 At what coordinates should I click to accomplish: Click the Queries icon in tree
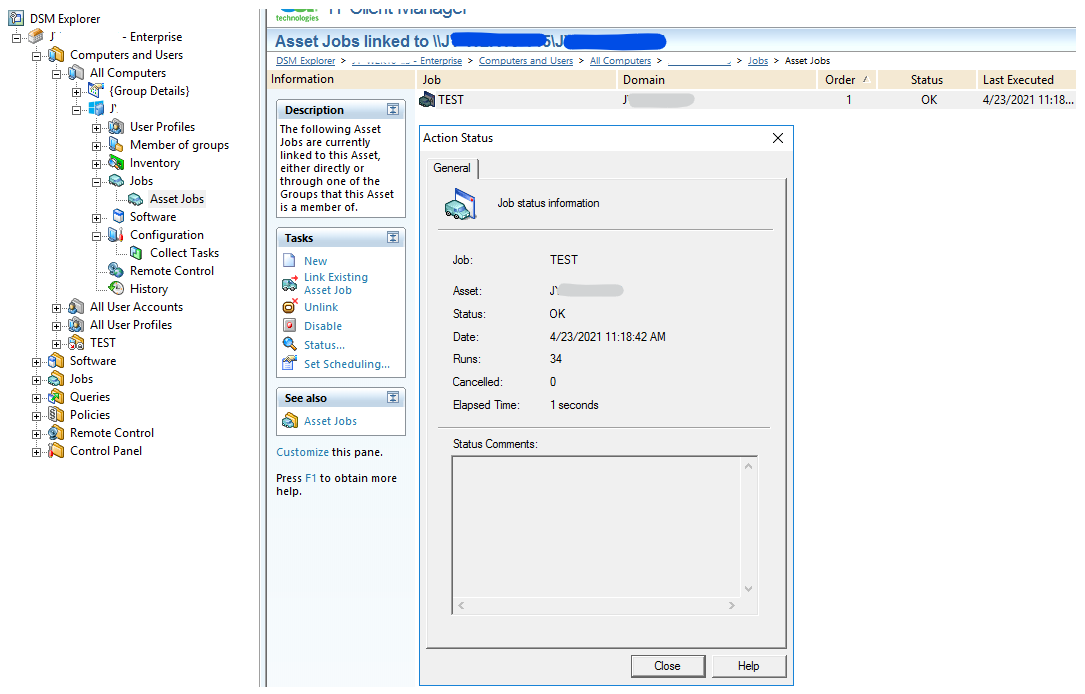(56, 397)
